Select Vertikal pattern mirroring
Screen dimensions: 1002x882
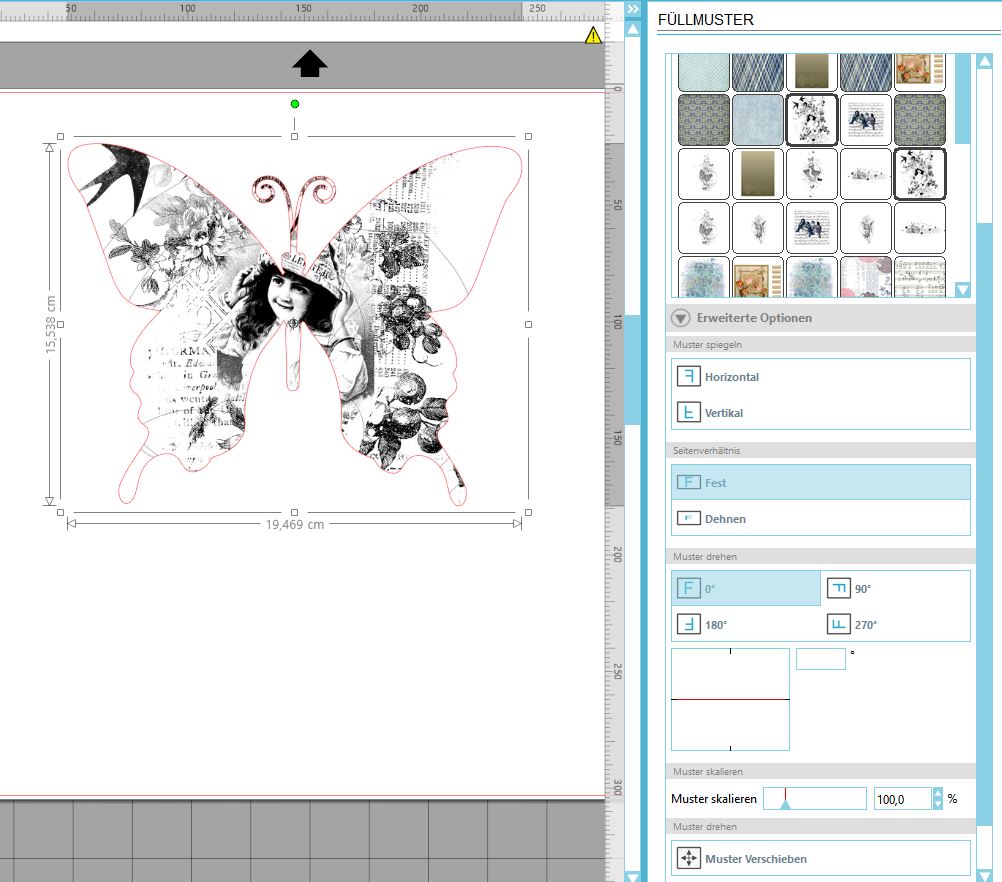(821, 412)
